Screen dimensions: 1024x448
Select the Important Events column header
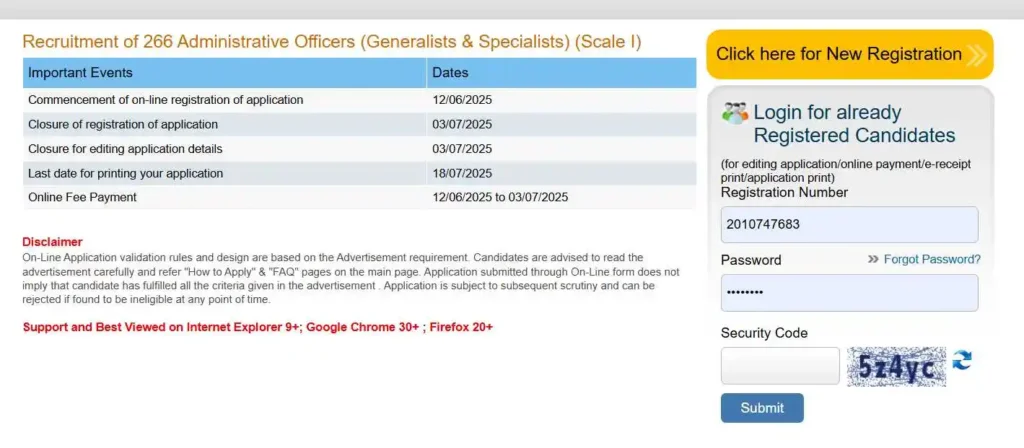click(x=225, y=72)
